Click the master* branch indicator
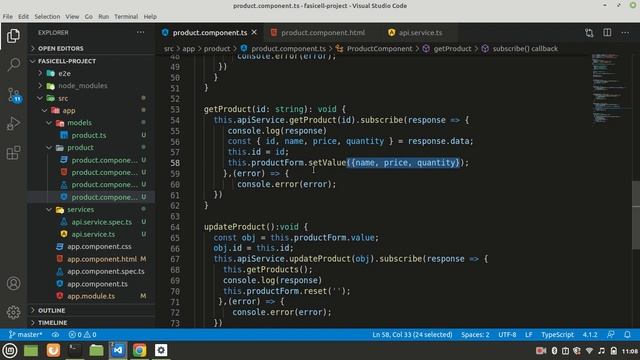The width and height of the screenshot is (640, 360). tap(25, 334)
